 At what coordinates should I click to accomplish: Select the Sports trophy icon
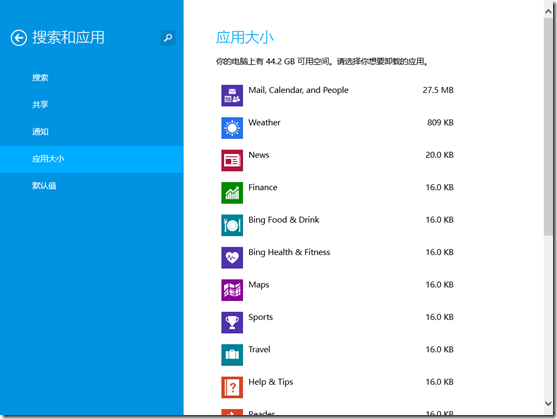point(232,322)
